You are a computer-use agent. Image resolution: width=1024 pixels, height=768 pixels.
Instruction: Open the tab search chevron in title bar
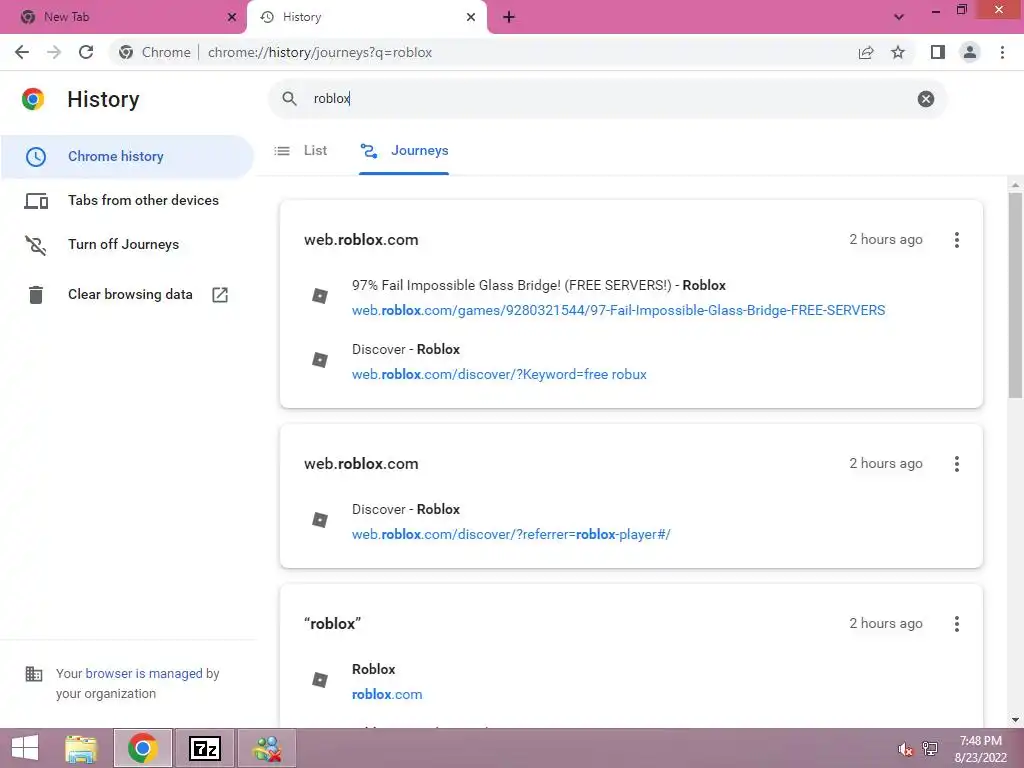click(899, 17)
